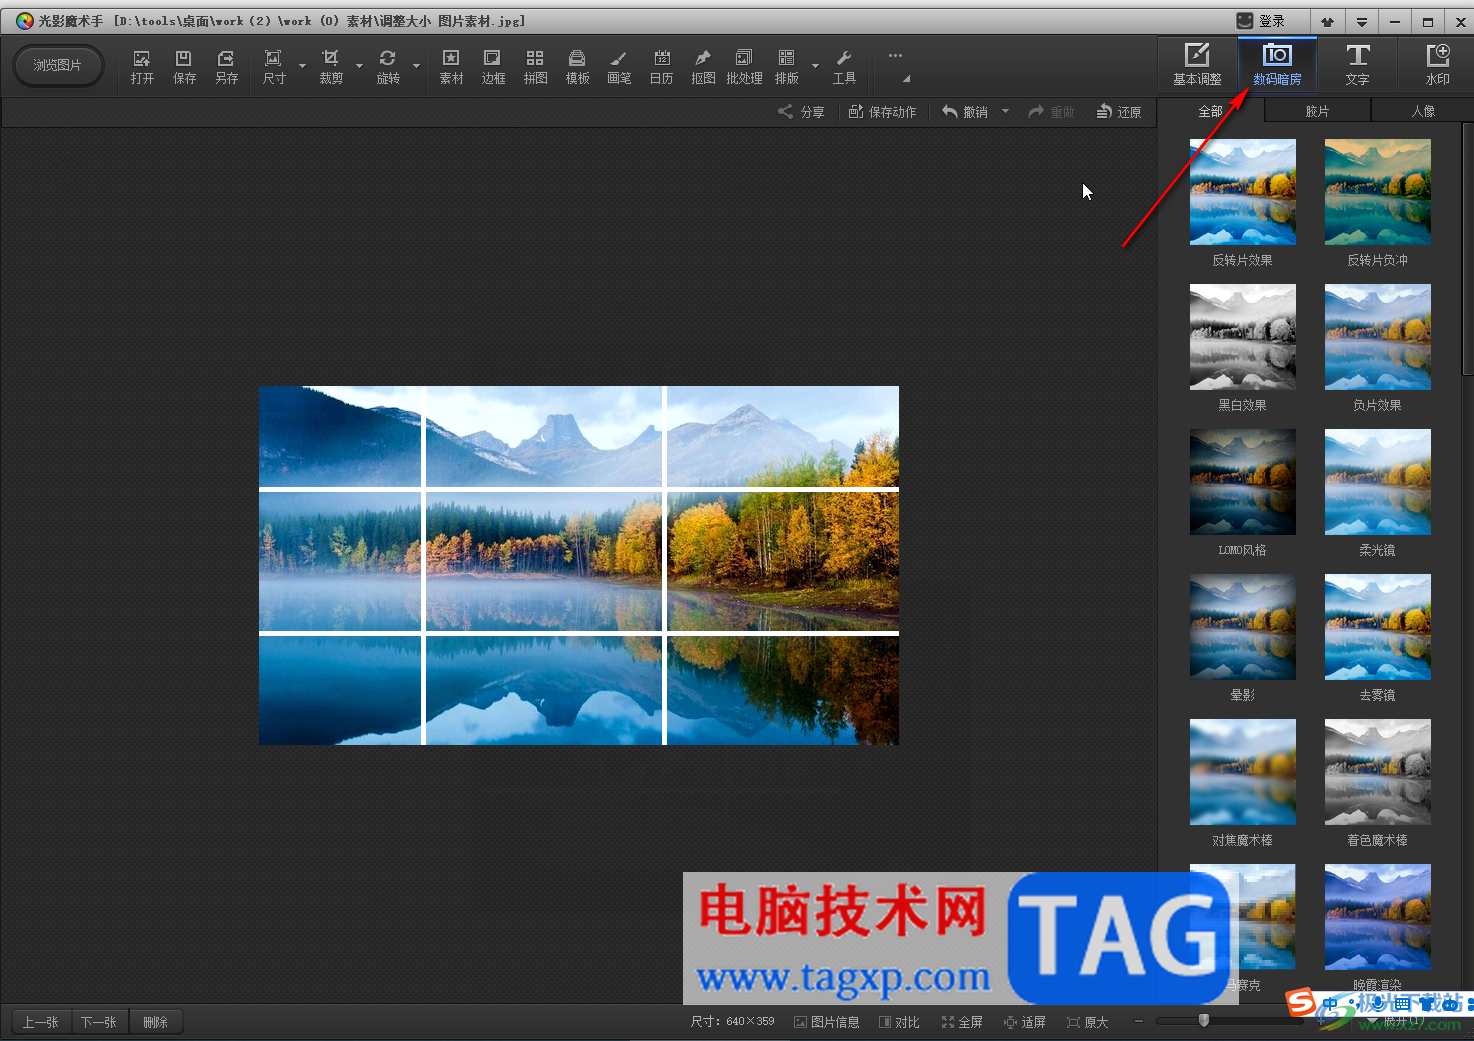Go to 下一张 next image
Image resolution: width=1474 pixels, height=1041 pixels.
click(x=99, y=1022)
